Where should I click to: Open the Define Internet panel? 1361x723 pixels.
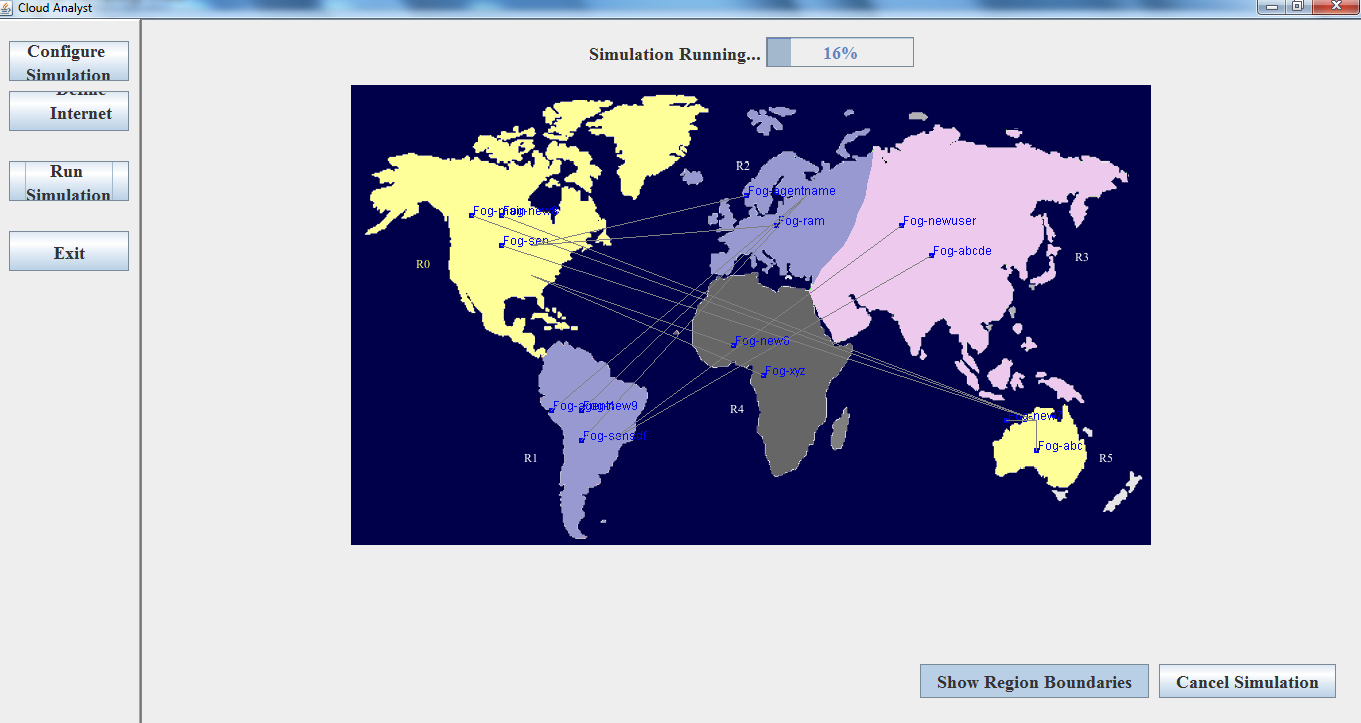click(69, 111)
